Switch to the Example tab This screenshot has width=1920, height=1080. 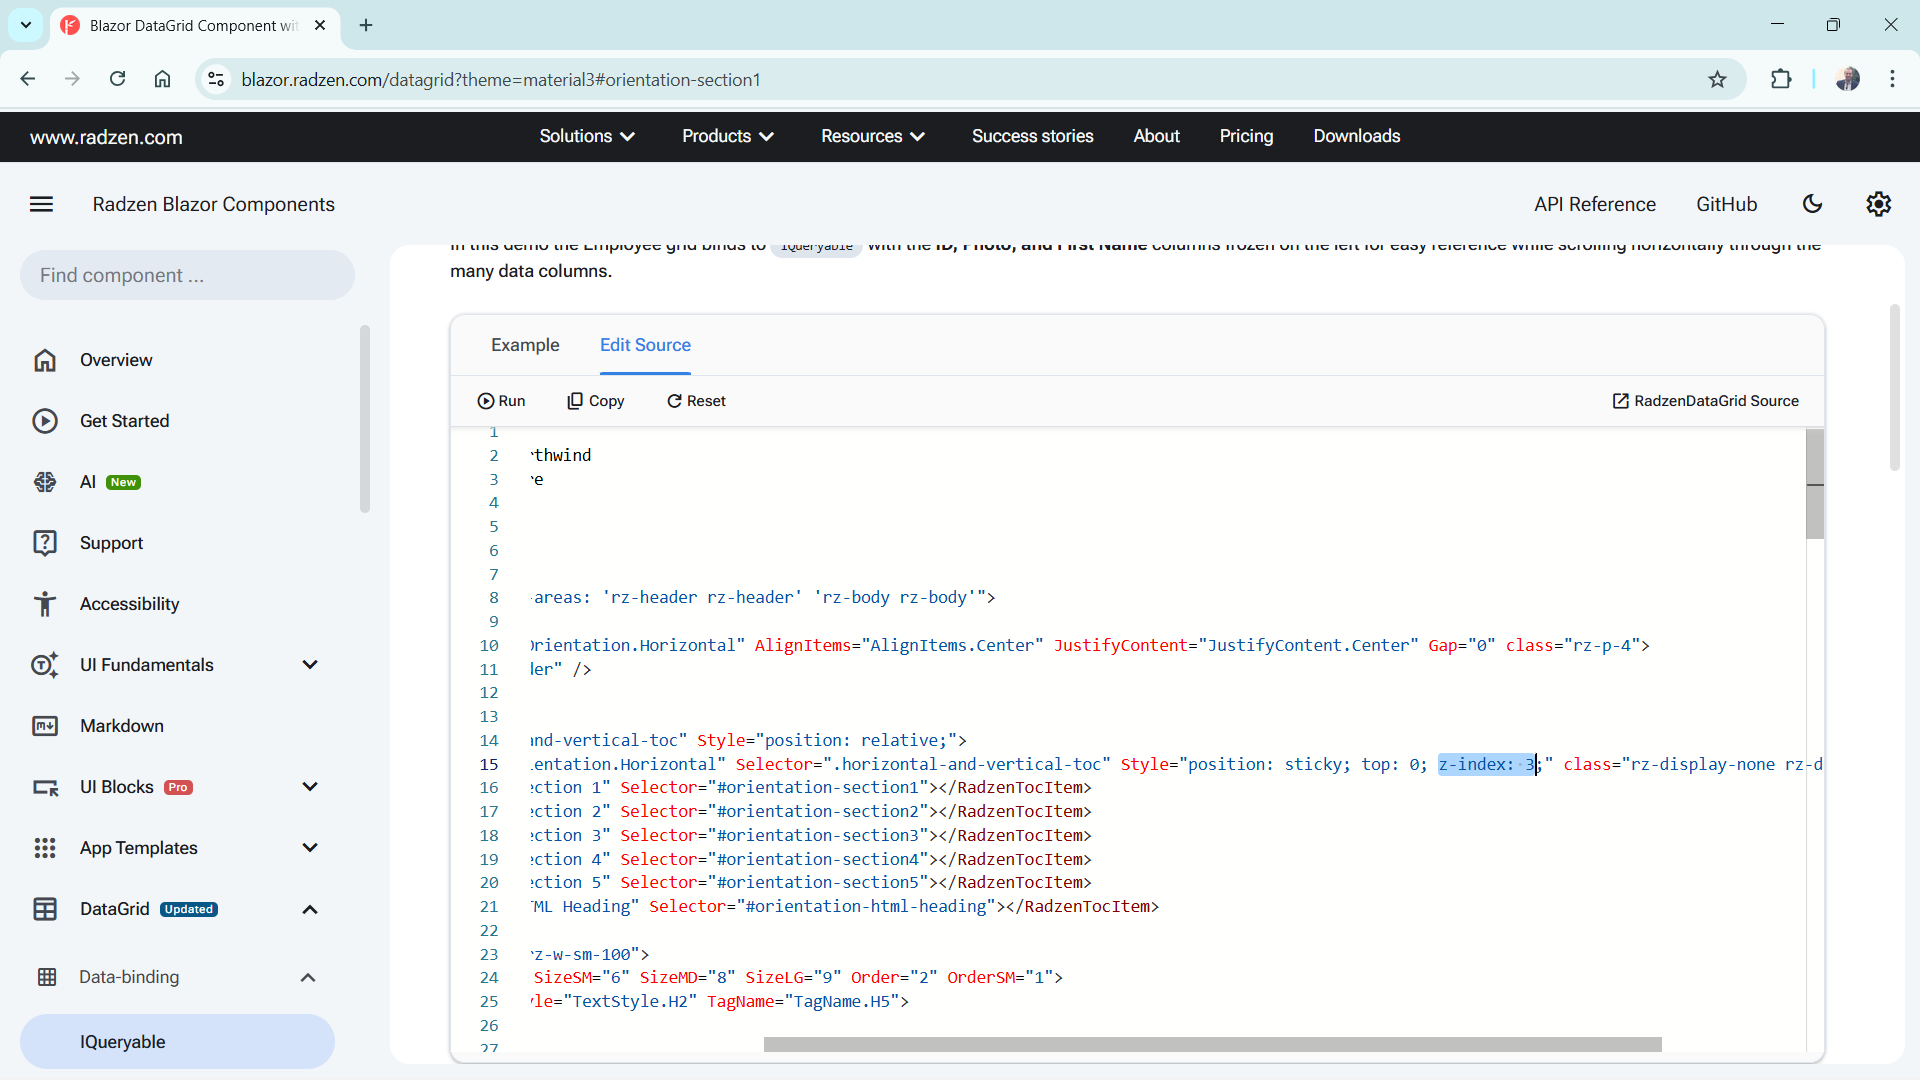click(x=525, y=345)
